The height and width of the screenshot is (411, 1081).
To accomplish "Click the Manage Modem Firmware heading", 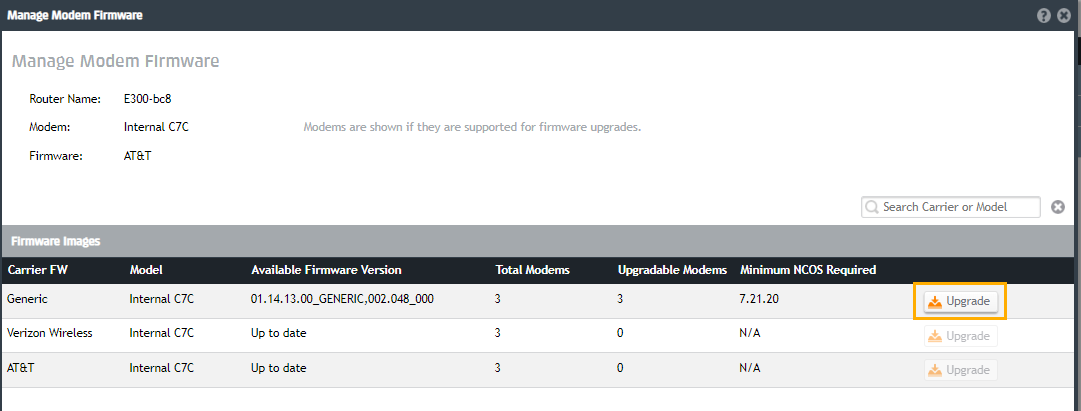I will coord(116,61).
